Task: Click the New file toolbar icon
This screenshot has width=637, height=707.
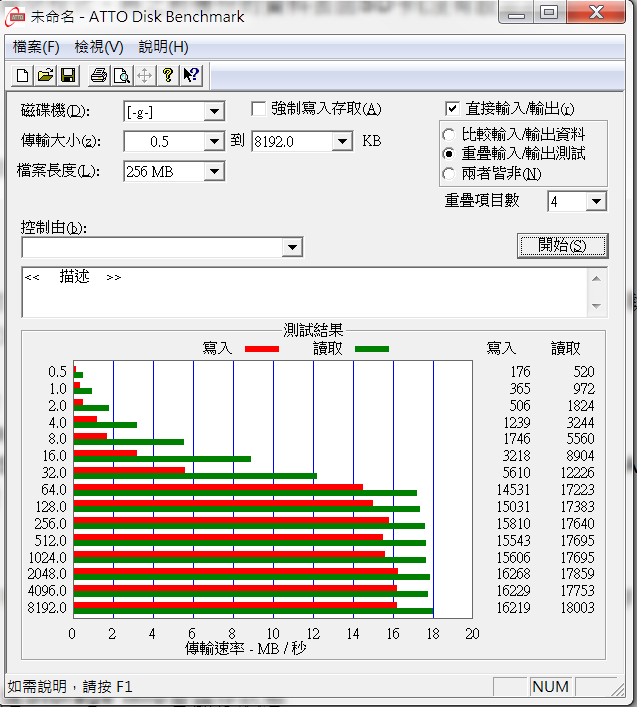Action: [x=23, y=75]
